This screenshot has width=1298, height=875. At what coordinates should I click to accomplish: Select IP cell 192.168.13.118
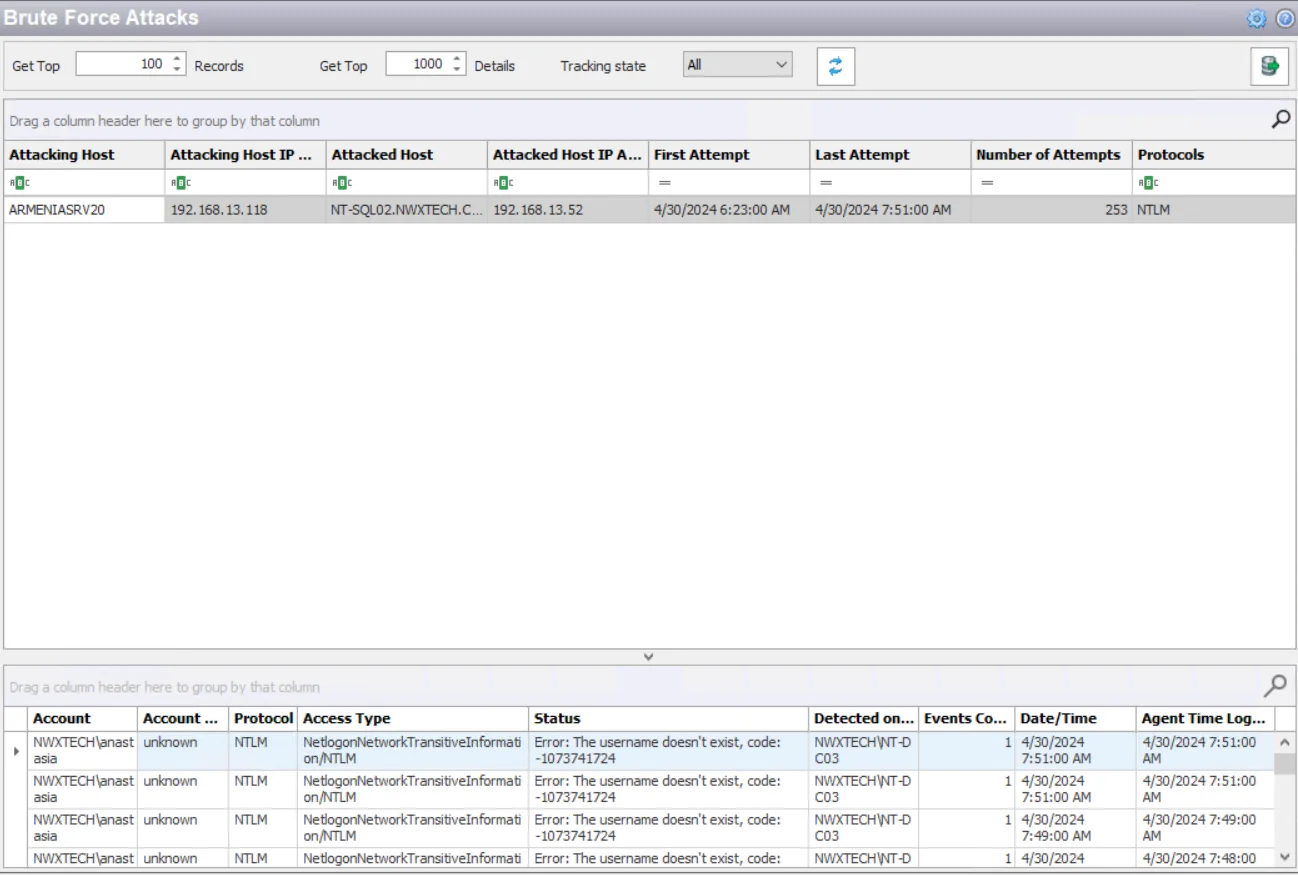tap(245, 210)
